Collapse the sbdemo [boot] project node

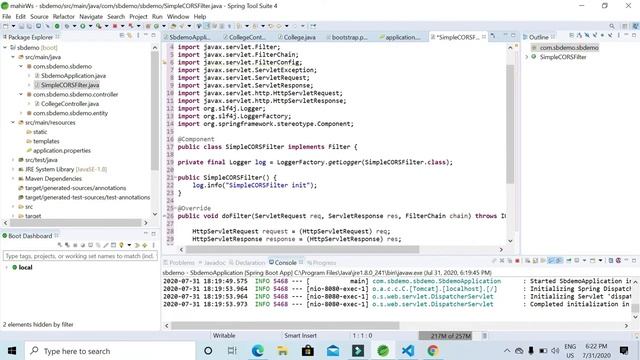(5, 48)
